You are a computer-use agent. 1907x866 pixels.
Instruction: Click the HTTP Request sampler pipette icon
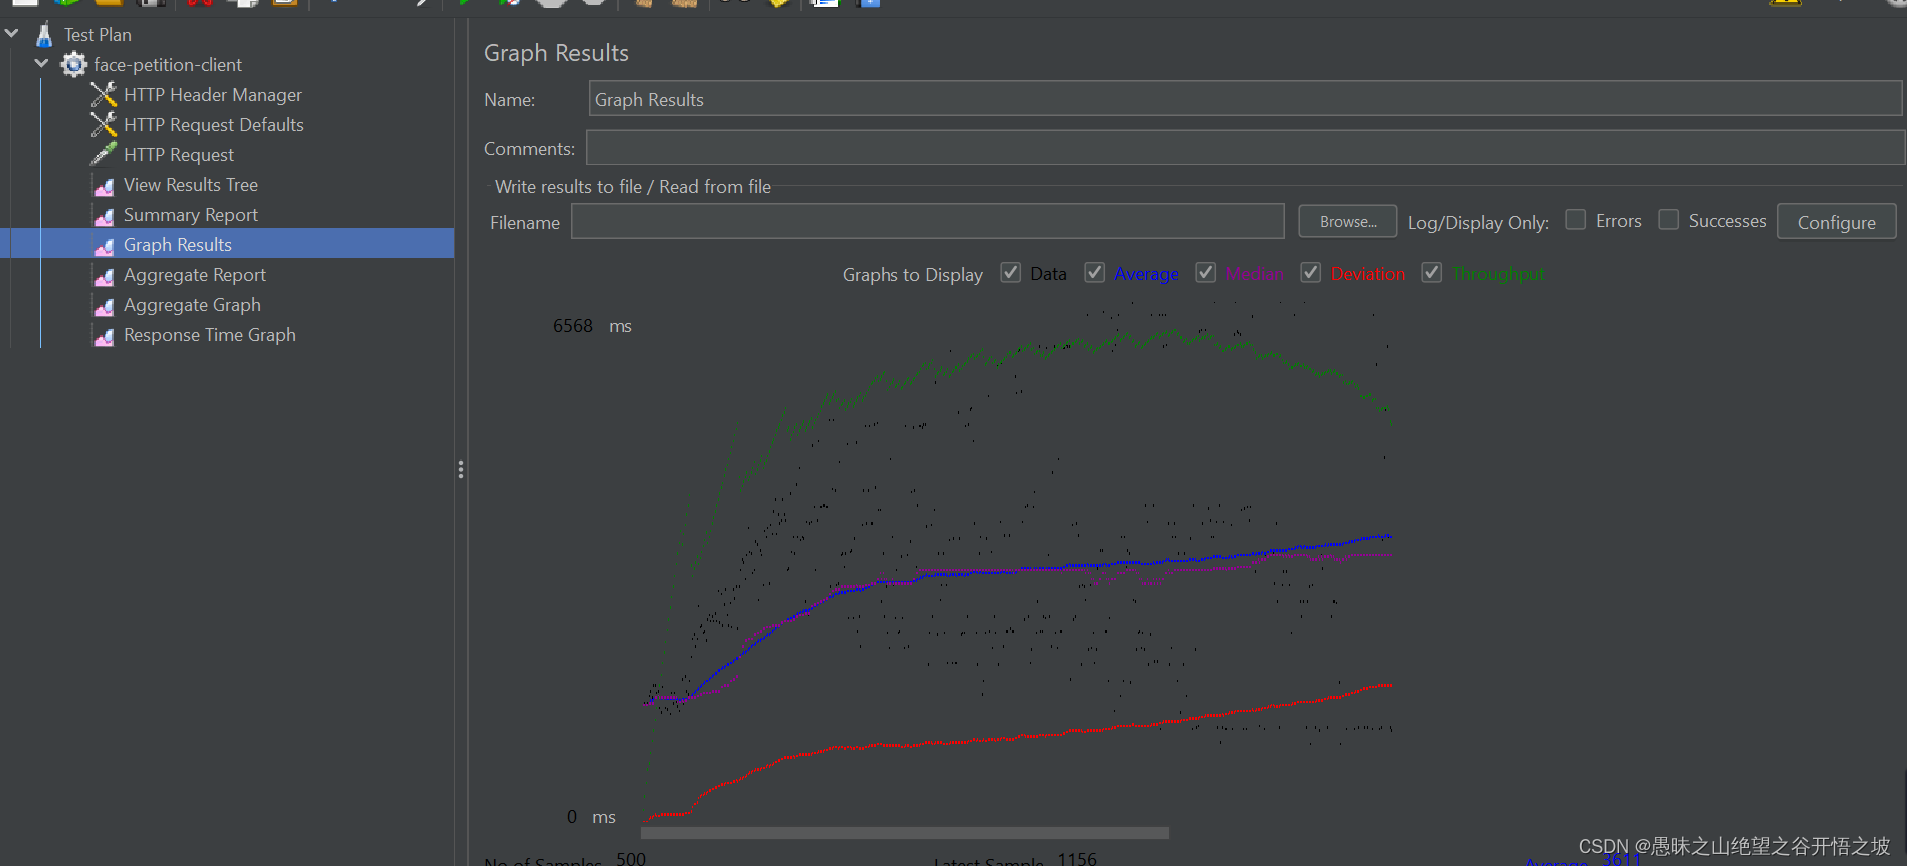(104, 155)
